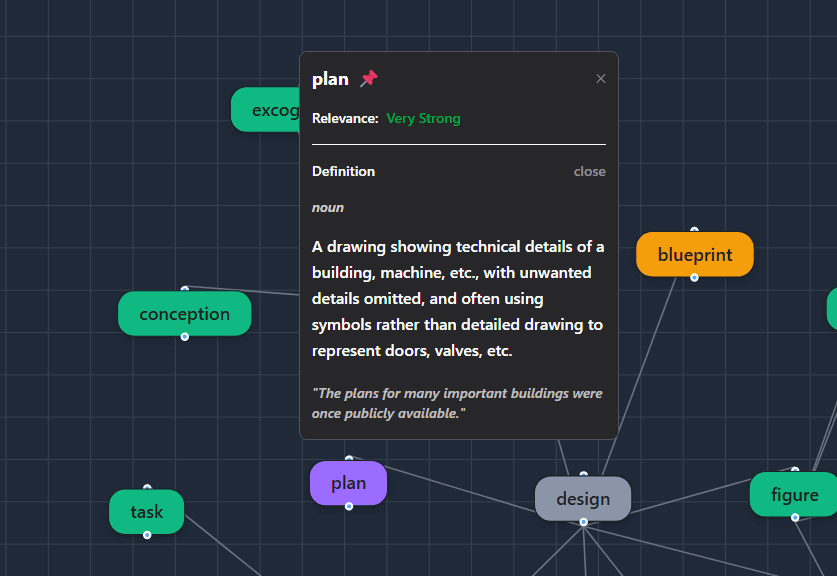Select the green figure node

tap(794, 494)
